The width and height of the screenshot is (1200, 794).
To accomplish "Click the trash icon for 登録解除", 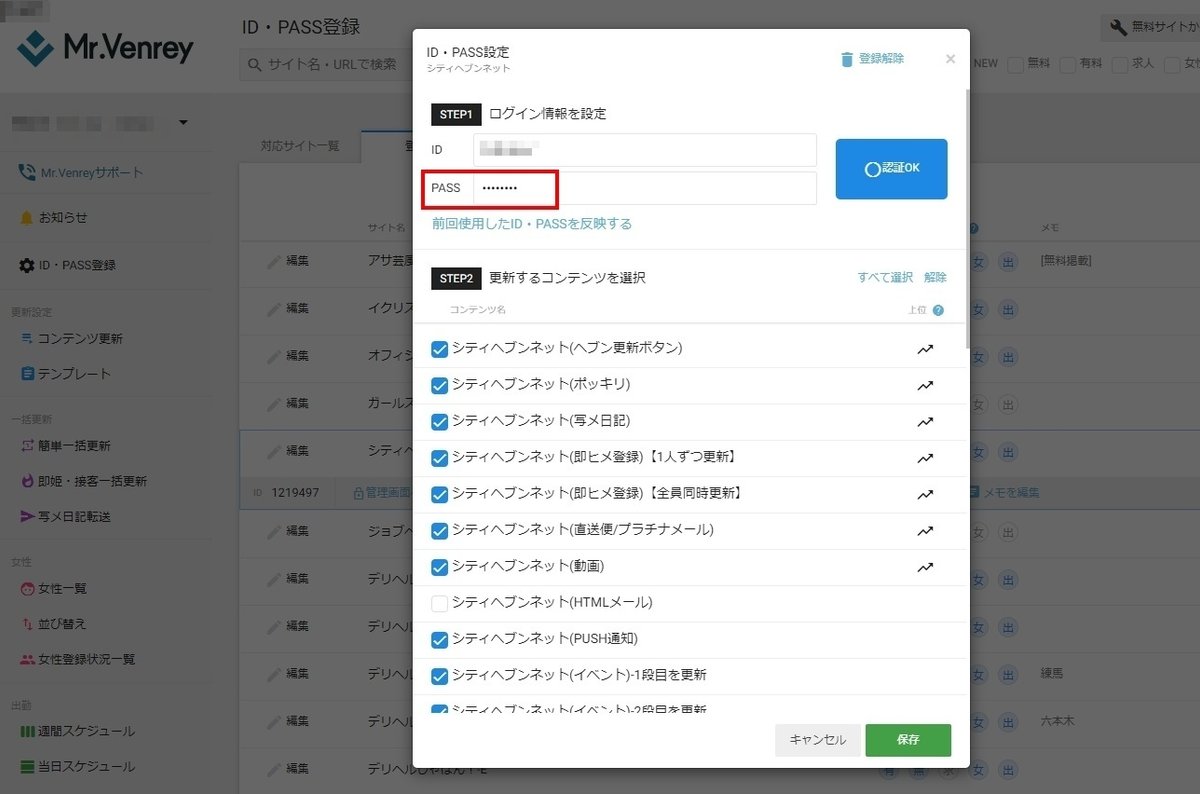I will (x=847, y=59).
